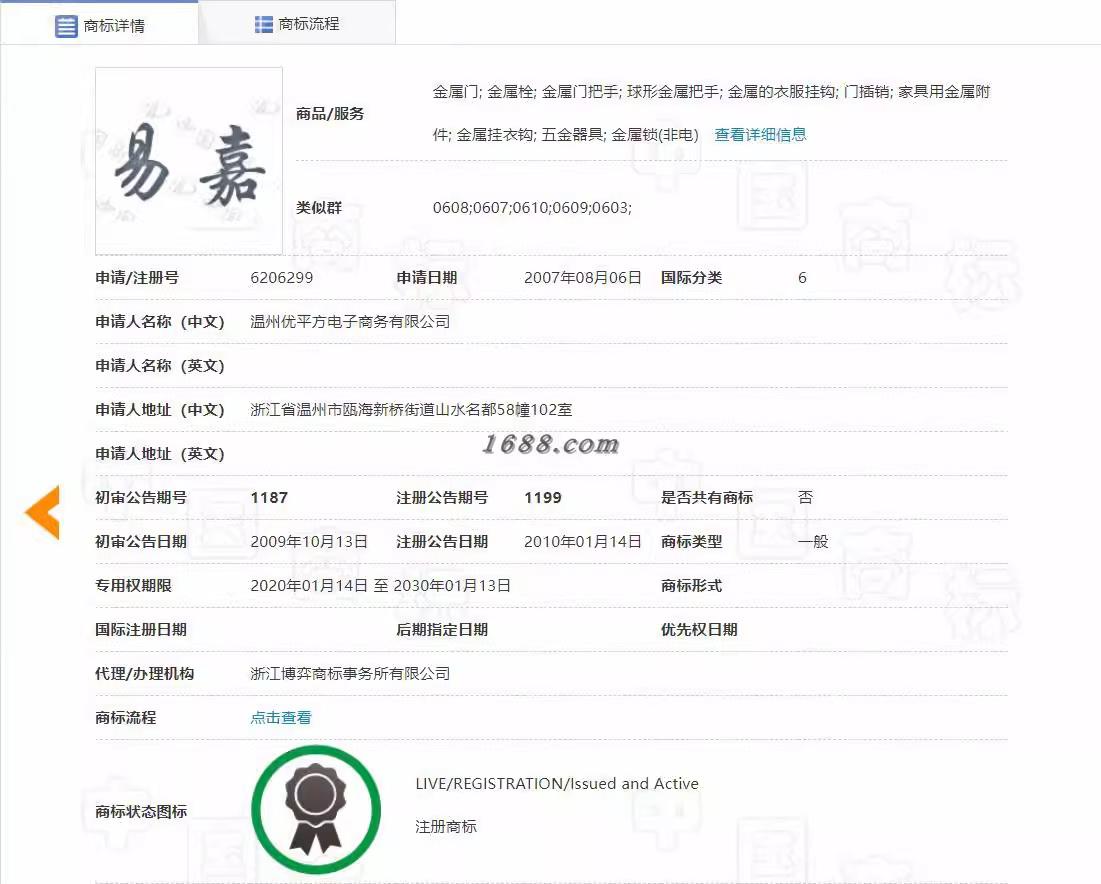This screenshot has width=1101, height=884.
Task: Select the trademark type value 一般
Action: pos(813,541)
